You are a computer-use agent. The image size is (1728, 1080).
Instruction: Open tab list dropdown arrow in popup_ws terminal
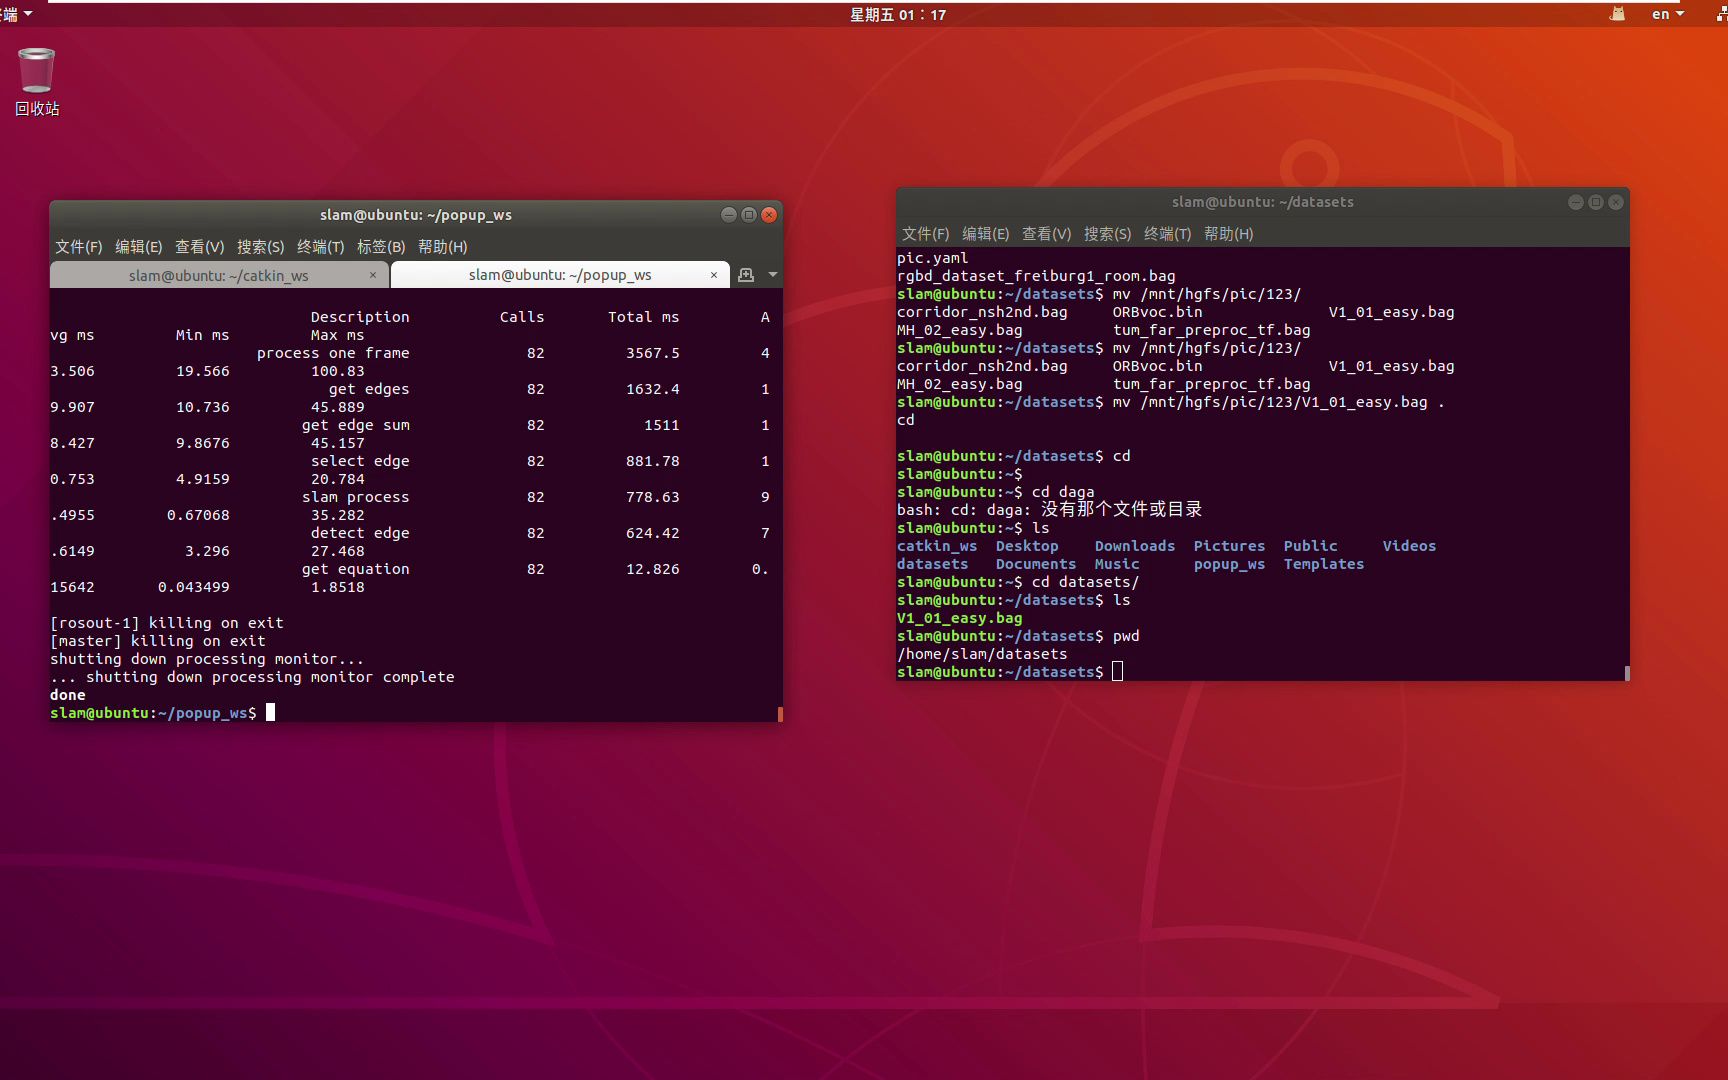(773, 275)
